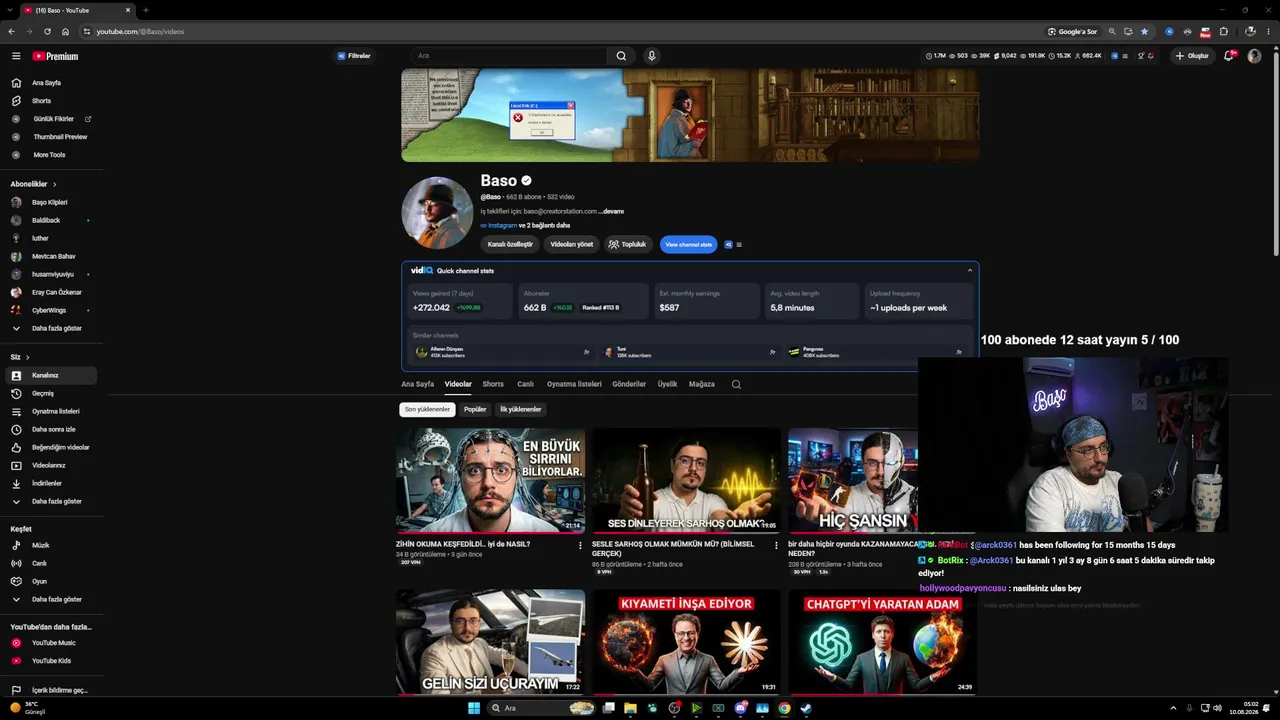Open more options for SESLE SARHOŞ video
This screenshot has height=720, width=1280.
tap(776, 545)
